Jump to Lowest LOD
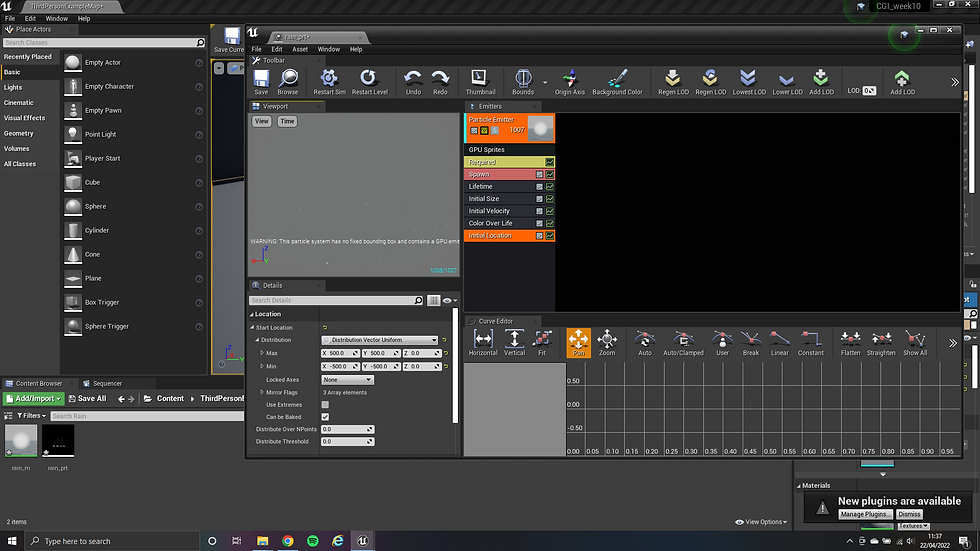 tap(749, 82)
